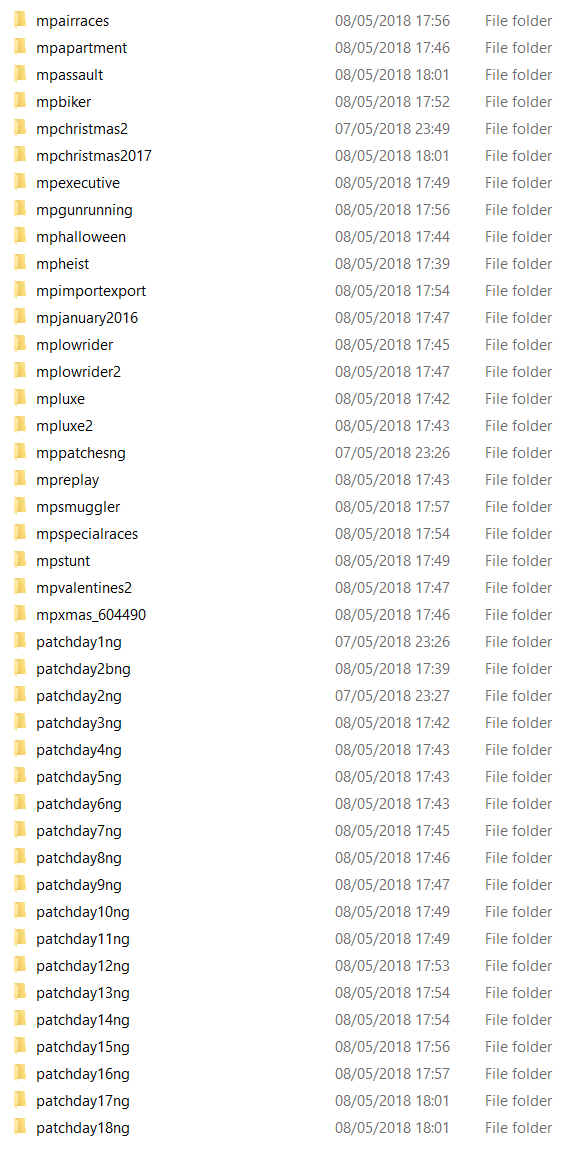Click the mphalloween date 08/05/2018 17:44

(392, 236)
